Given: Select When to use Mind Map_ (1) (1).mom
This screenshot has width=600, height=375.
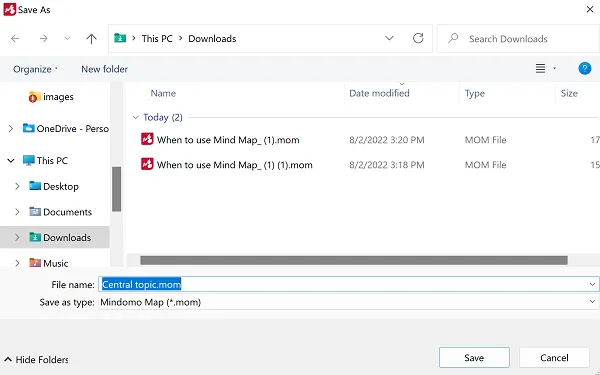Looking at the screenshot, I should click(234, 165).
